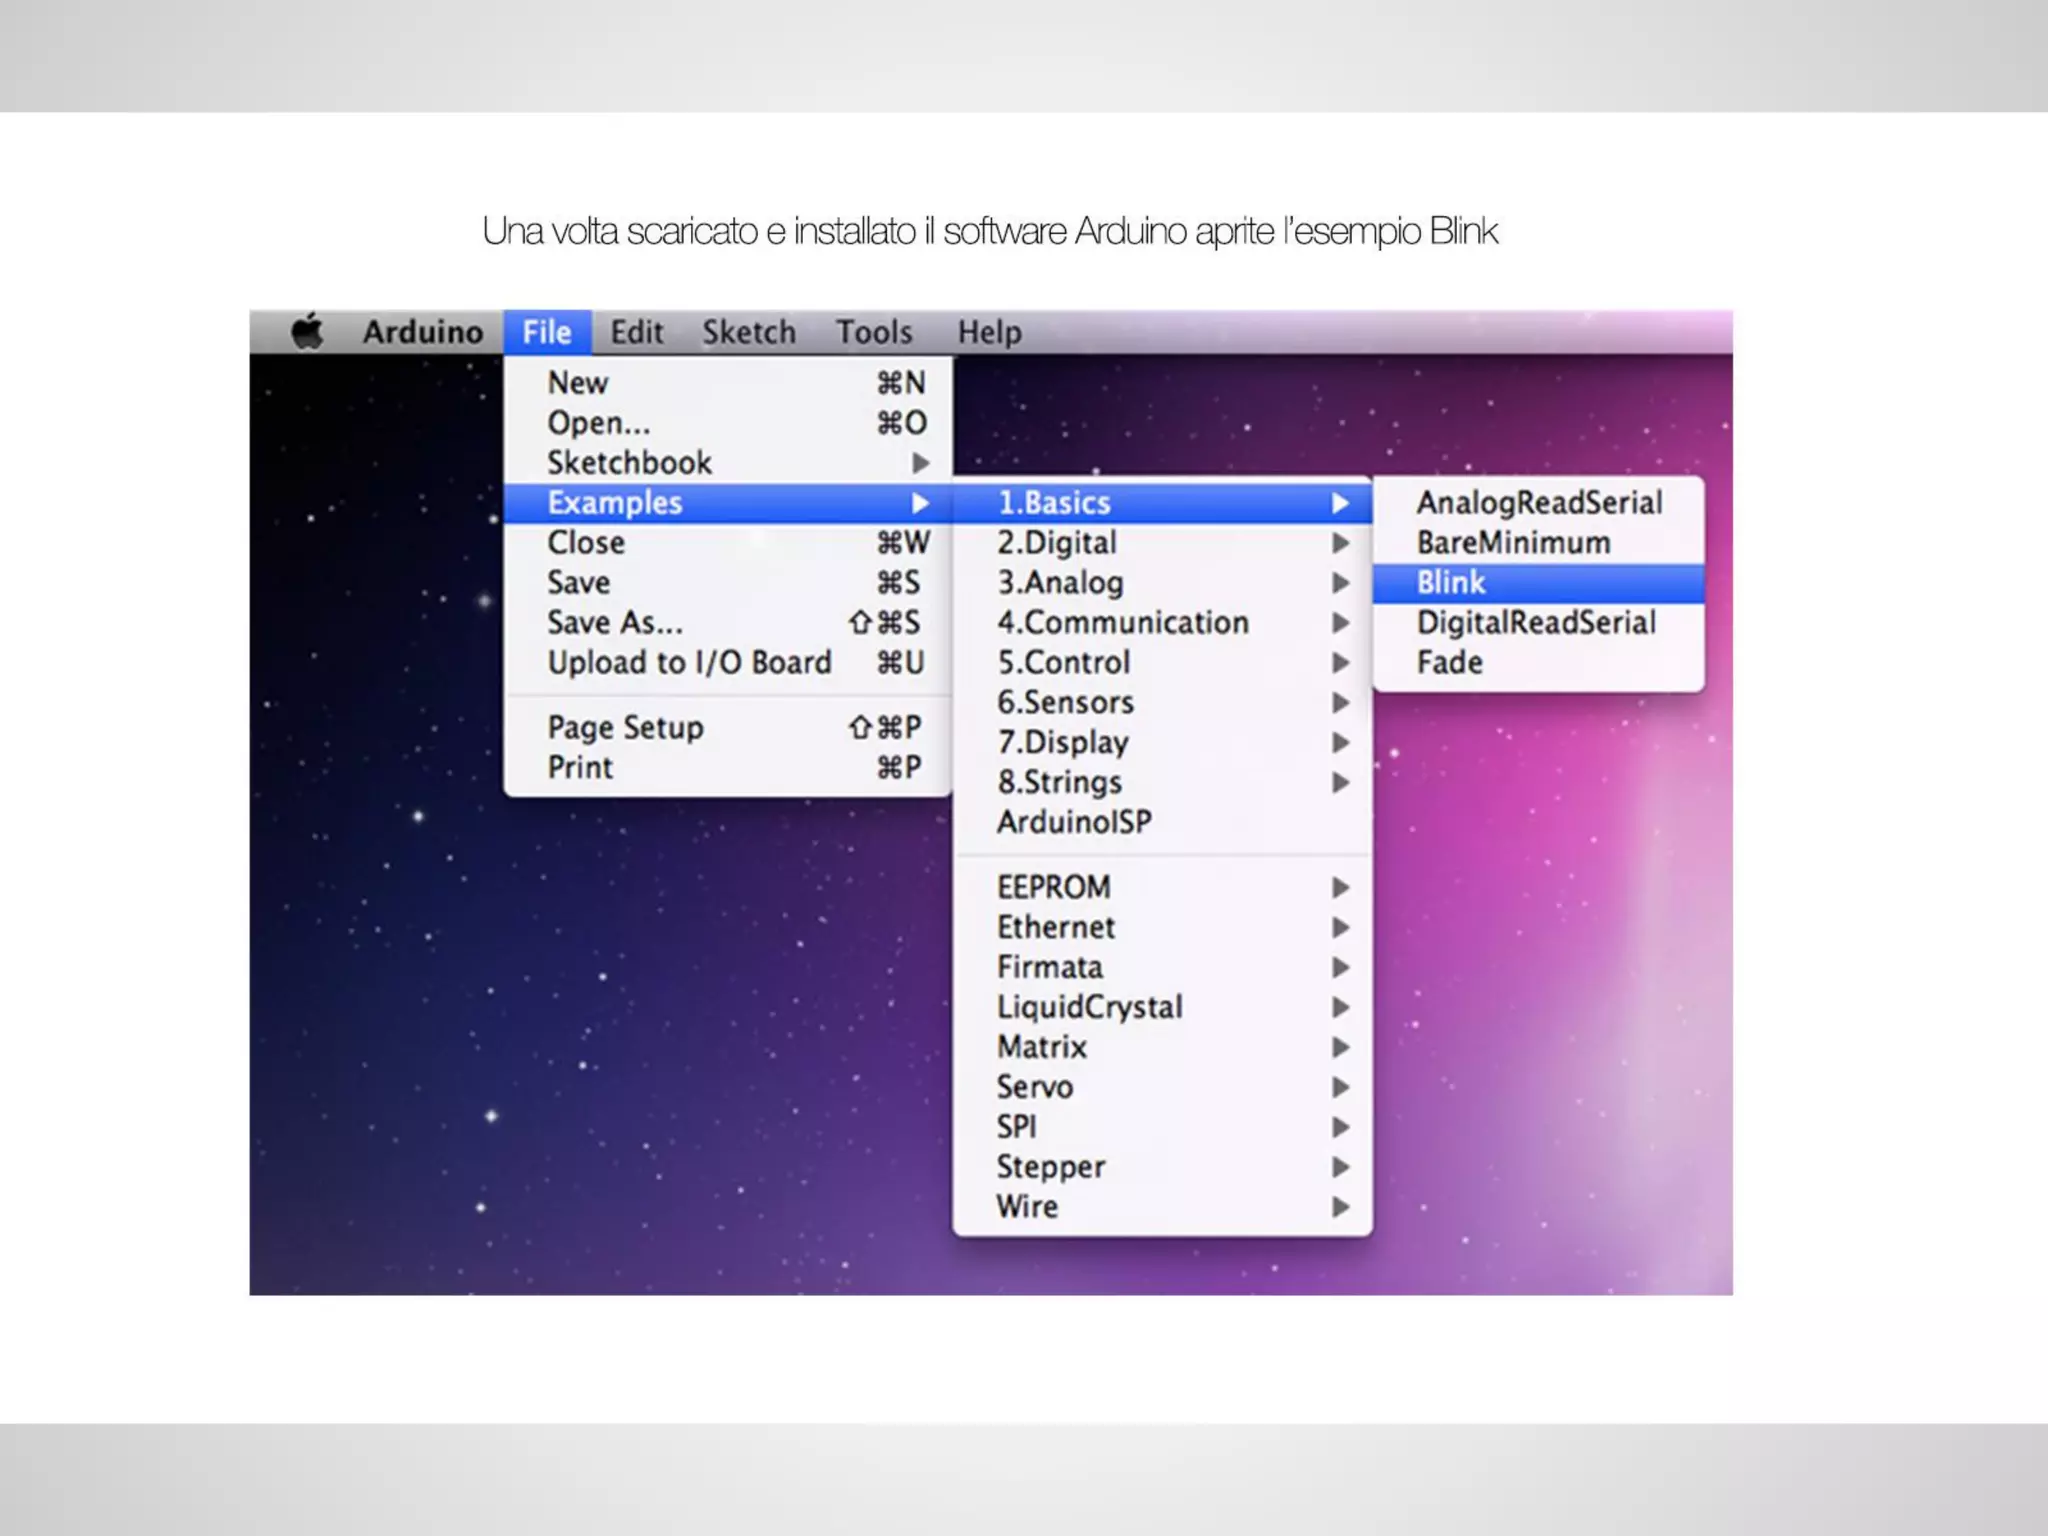The width and height of the screenshot is (2048, 1536).
Task: Choose Print in the File menu
Action: (x=728, y=767)
